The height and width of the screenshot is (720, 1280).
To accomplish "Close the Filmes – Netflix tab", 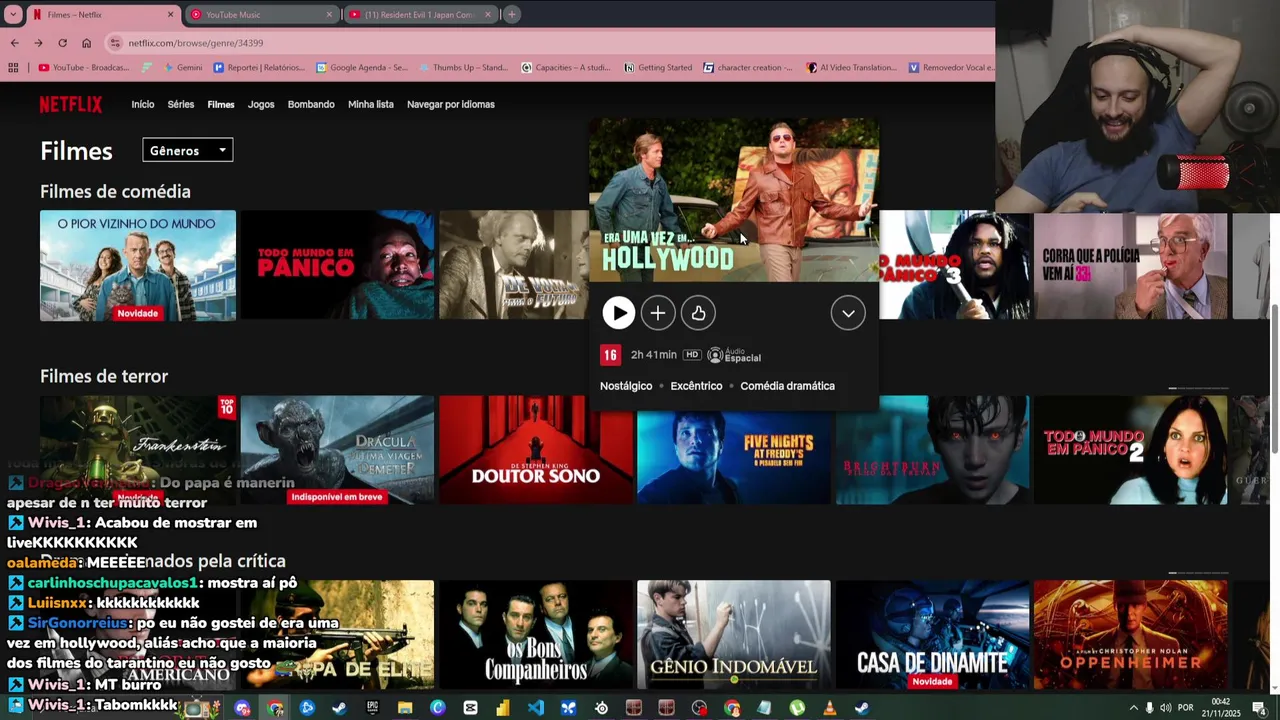I will [x=170, y=14].
